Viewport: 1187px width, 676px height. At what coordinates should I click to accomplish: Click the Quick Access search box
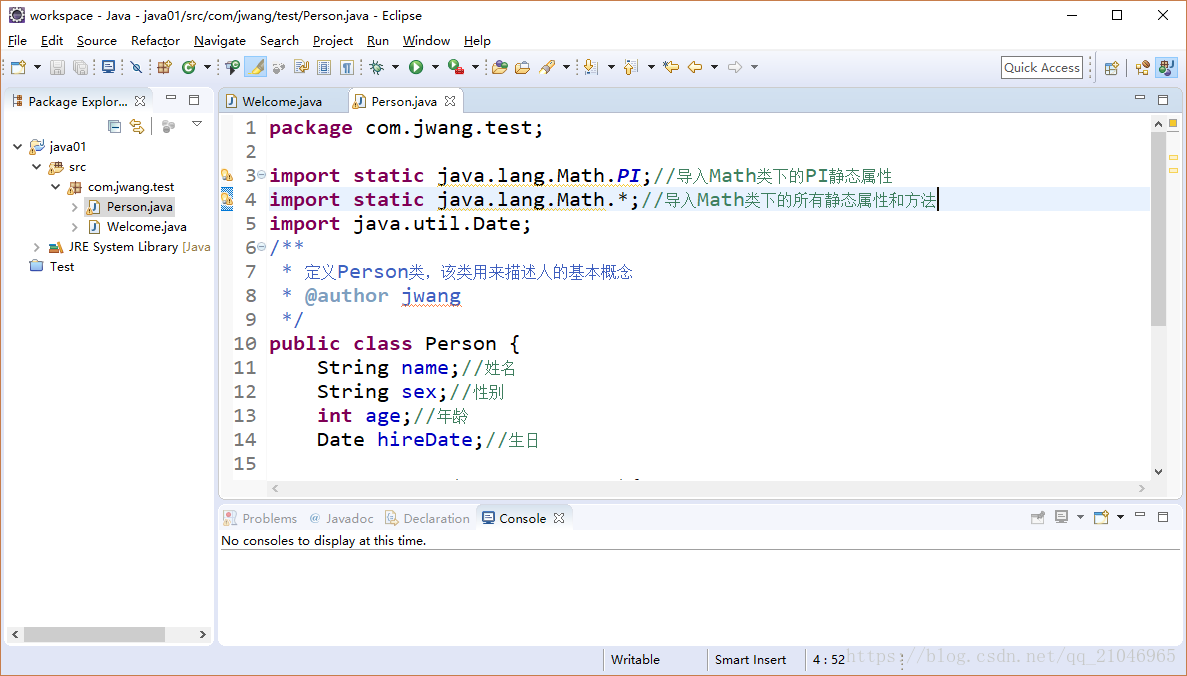pos(1042,67)
